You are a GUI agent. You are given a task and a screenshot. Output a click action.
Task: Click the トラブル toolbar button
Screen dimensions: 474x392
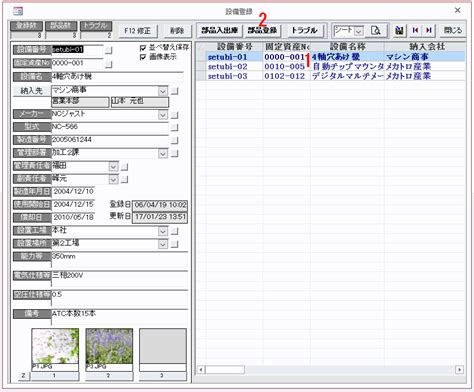304,30
